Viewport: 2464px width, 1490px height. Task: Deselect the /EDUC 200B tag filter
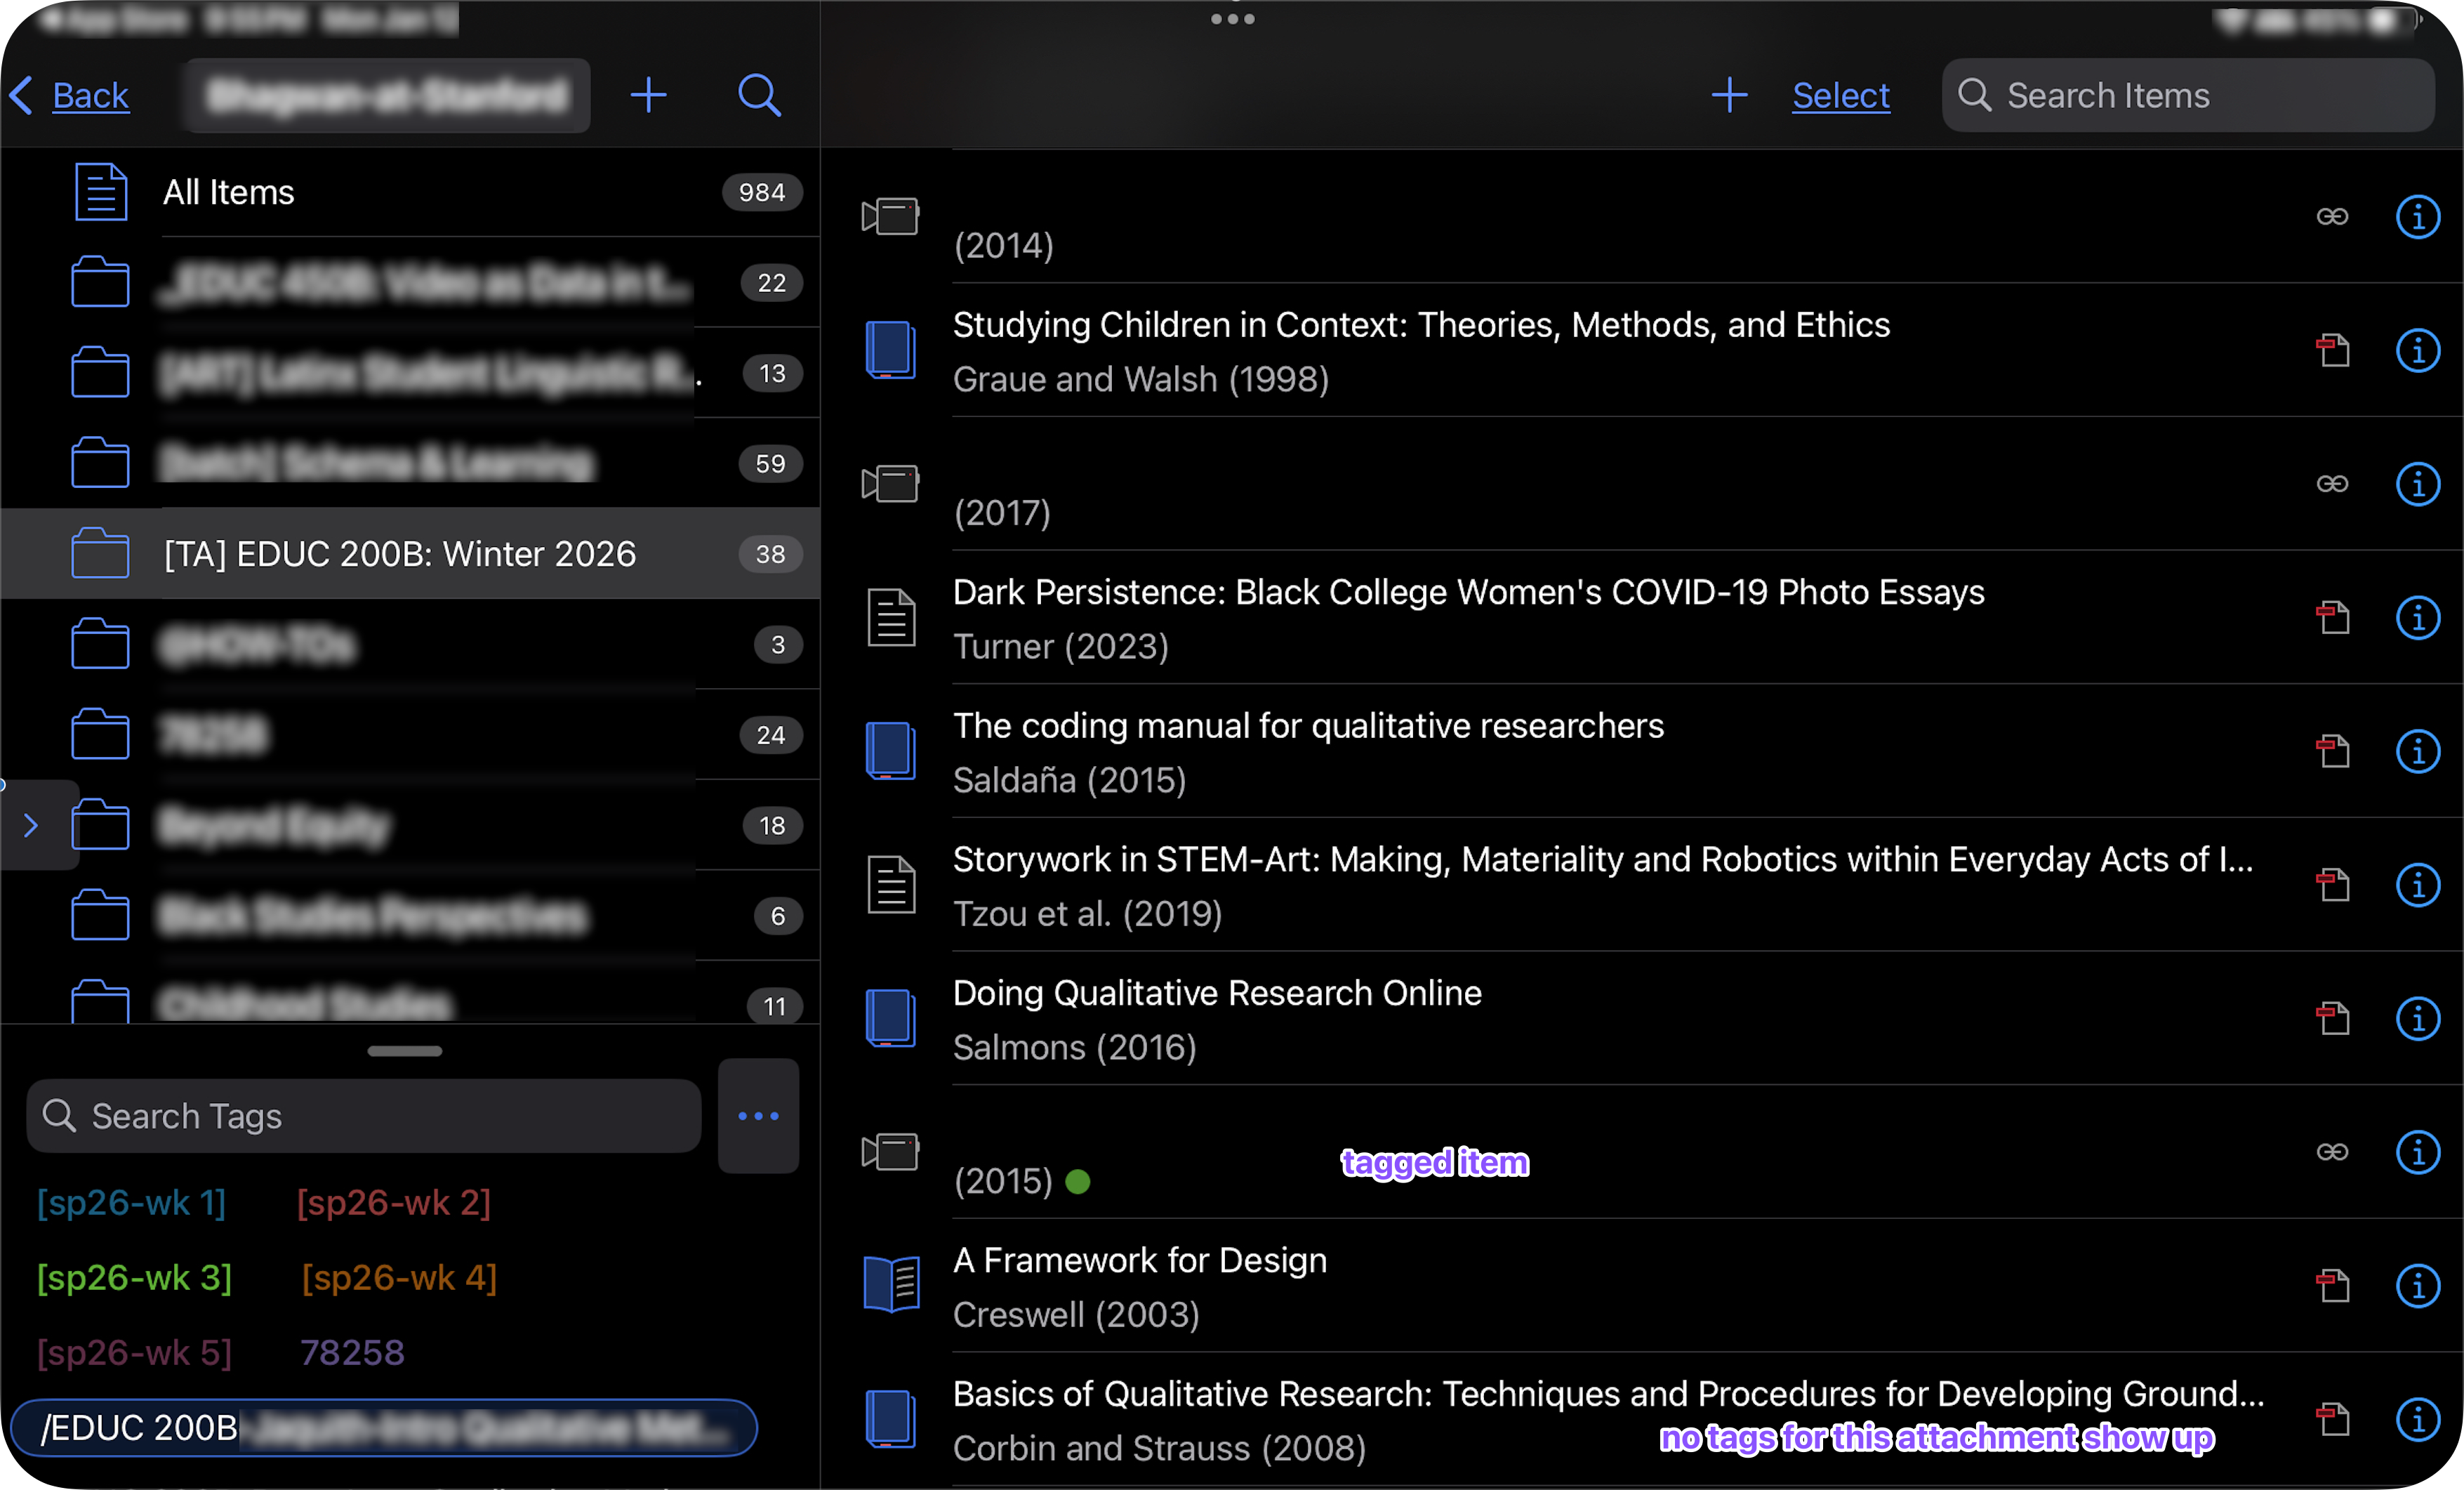(x=383, y=1427)
